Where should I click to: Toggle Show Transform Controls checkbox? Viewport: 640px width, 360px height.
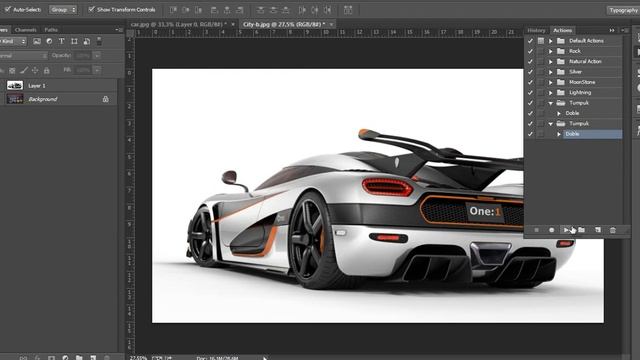pos(91,9)
